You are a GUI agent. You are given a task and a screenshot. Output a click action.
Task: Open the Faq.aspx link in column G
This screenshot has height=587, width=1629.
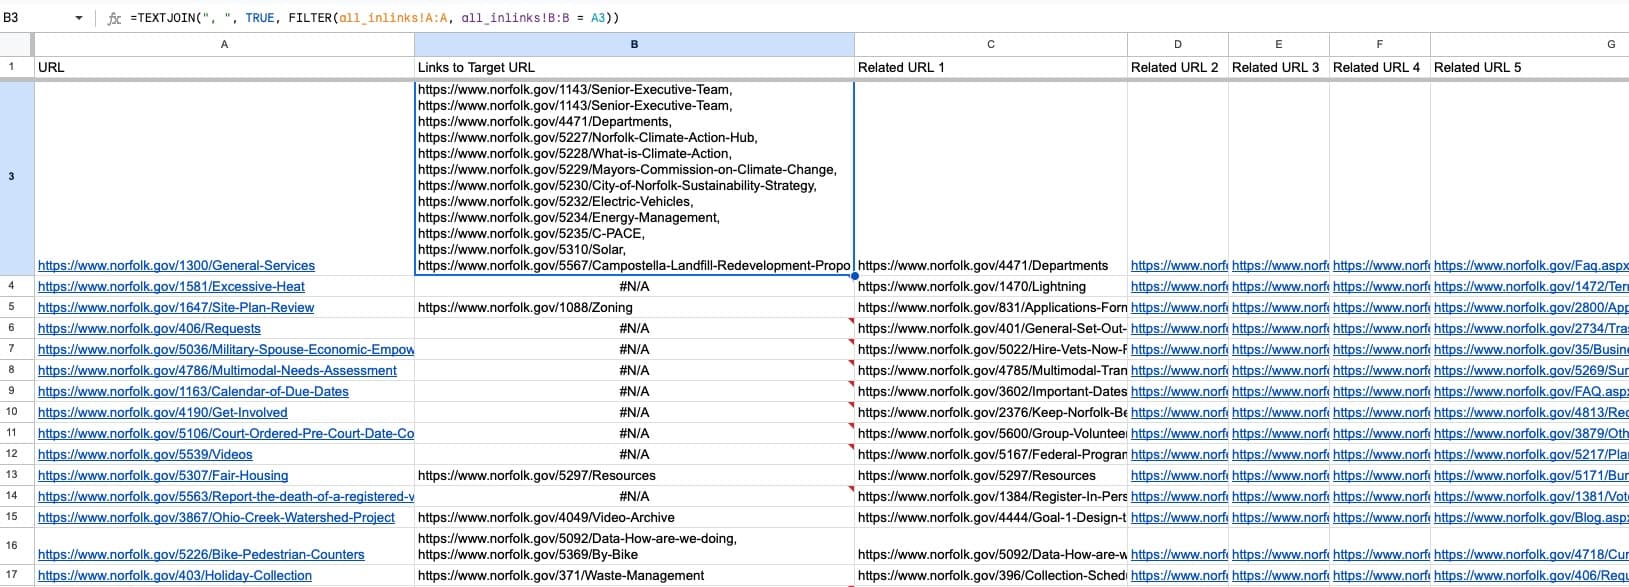click(1531, 266)
